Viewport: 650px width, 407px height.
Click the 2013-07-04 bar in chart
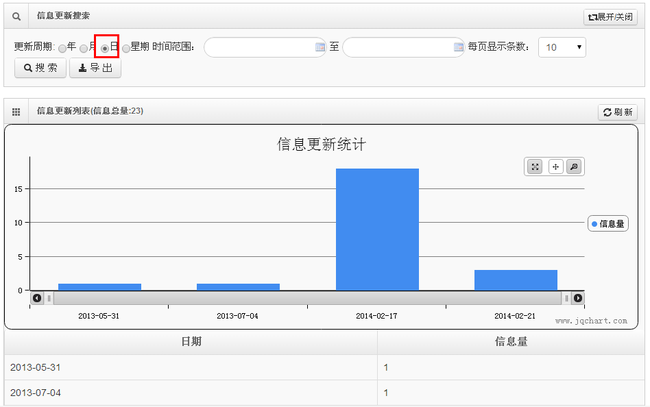(238, 287)
